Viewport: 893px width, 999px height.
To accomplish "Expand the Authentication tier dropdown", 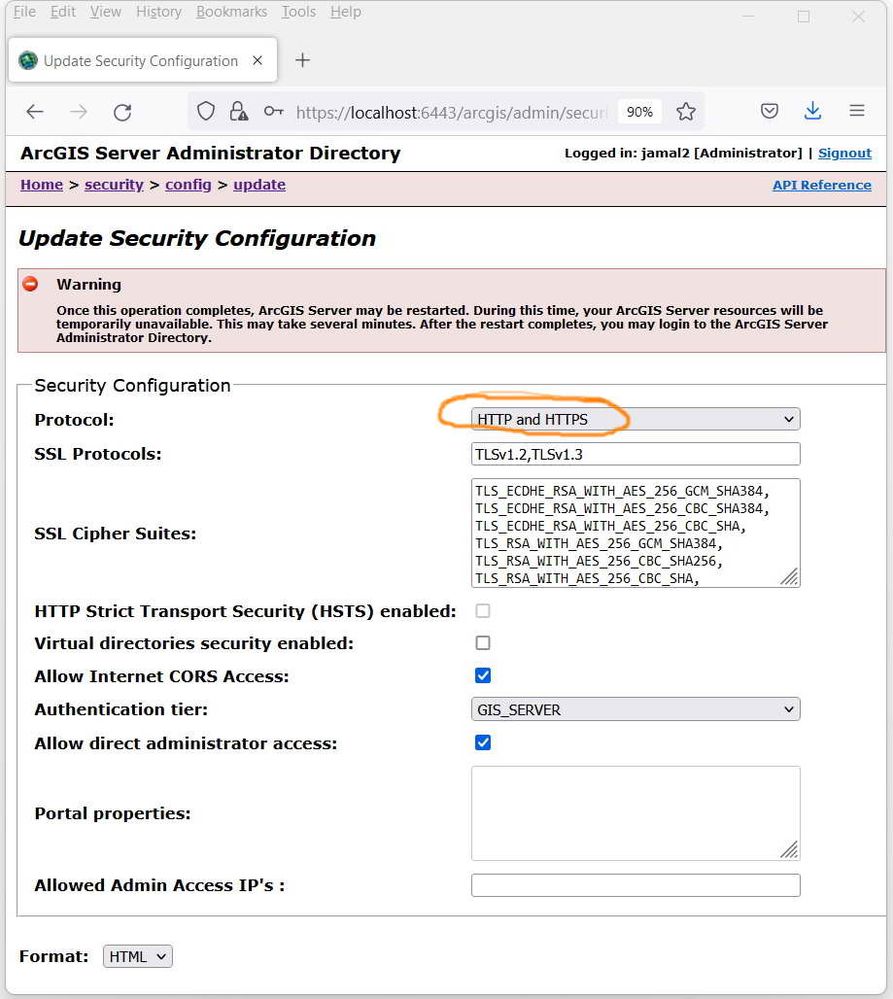I will pyautogui.click(x=635, y=710).
